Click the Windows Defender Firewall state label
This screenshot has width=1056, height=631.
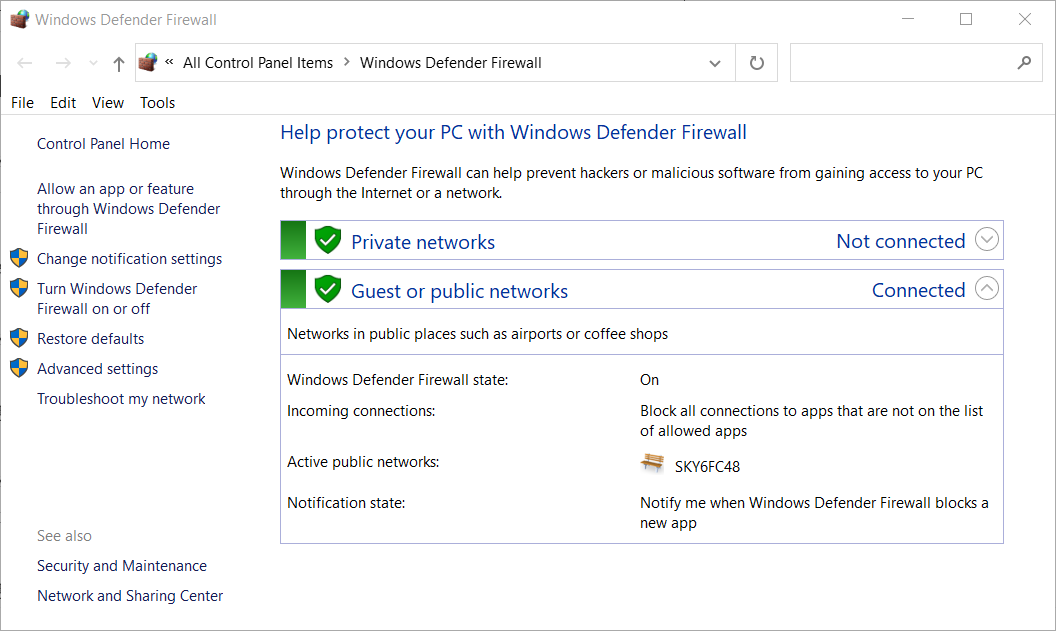click(397, 380)
